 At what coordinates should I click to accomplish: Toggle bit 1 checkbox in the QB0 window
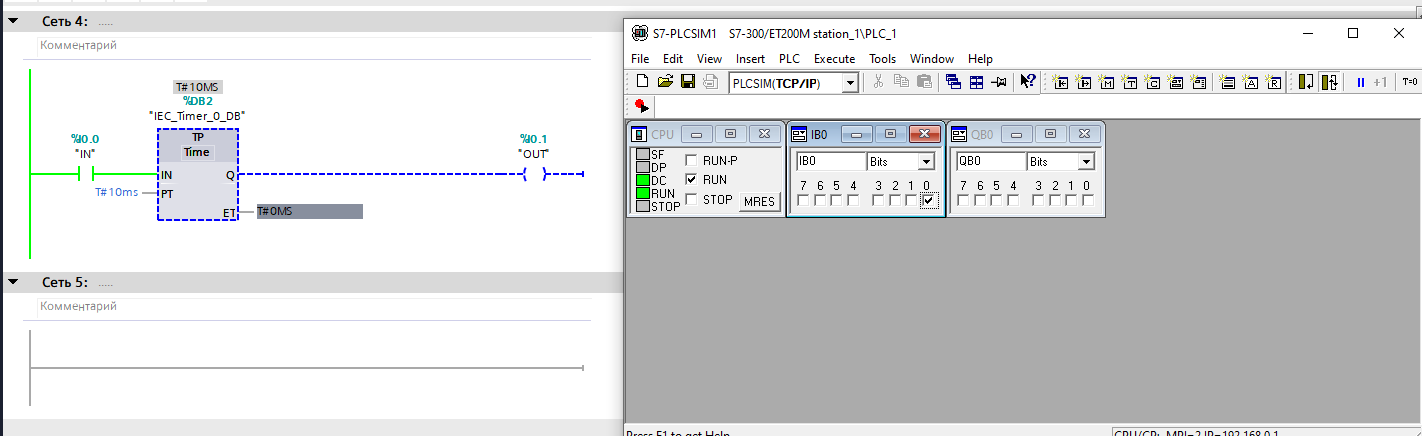[x=1071, y=201]
